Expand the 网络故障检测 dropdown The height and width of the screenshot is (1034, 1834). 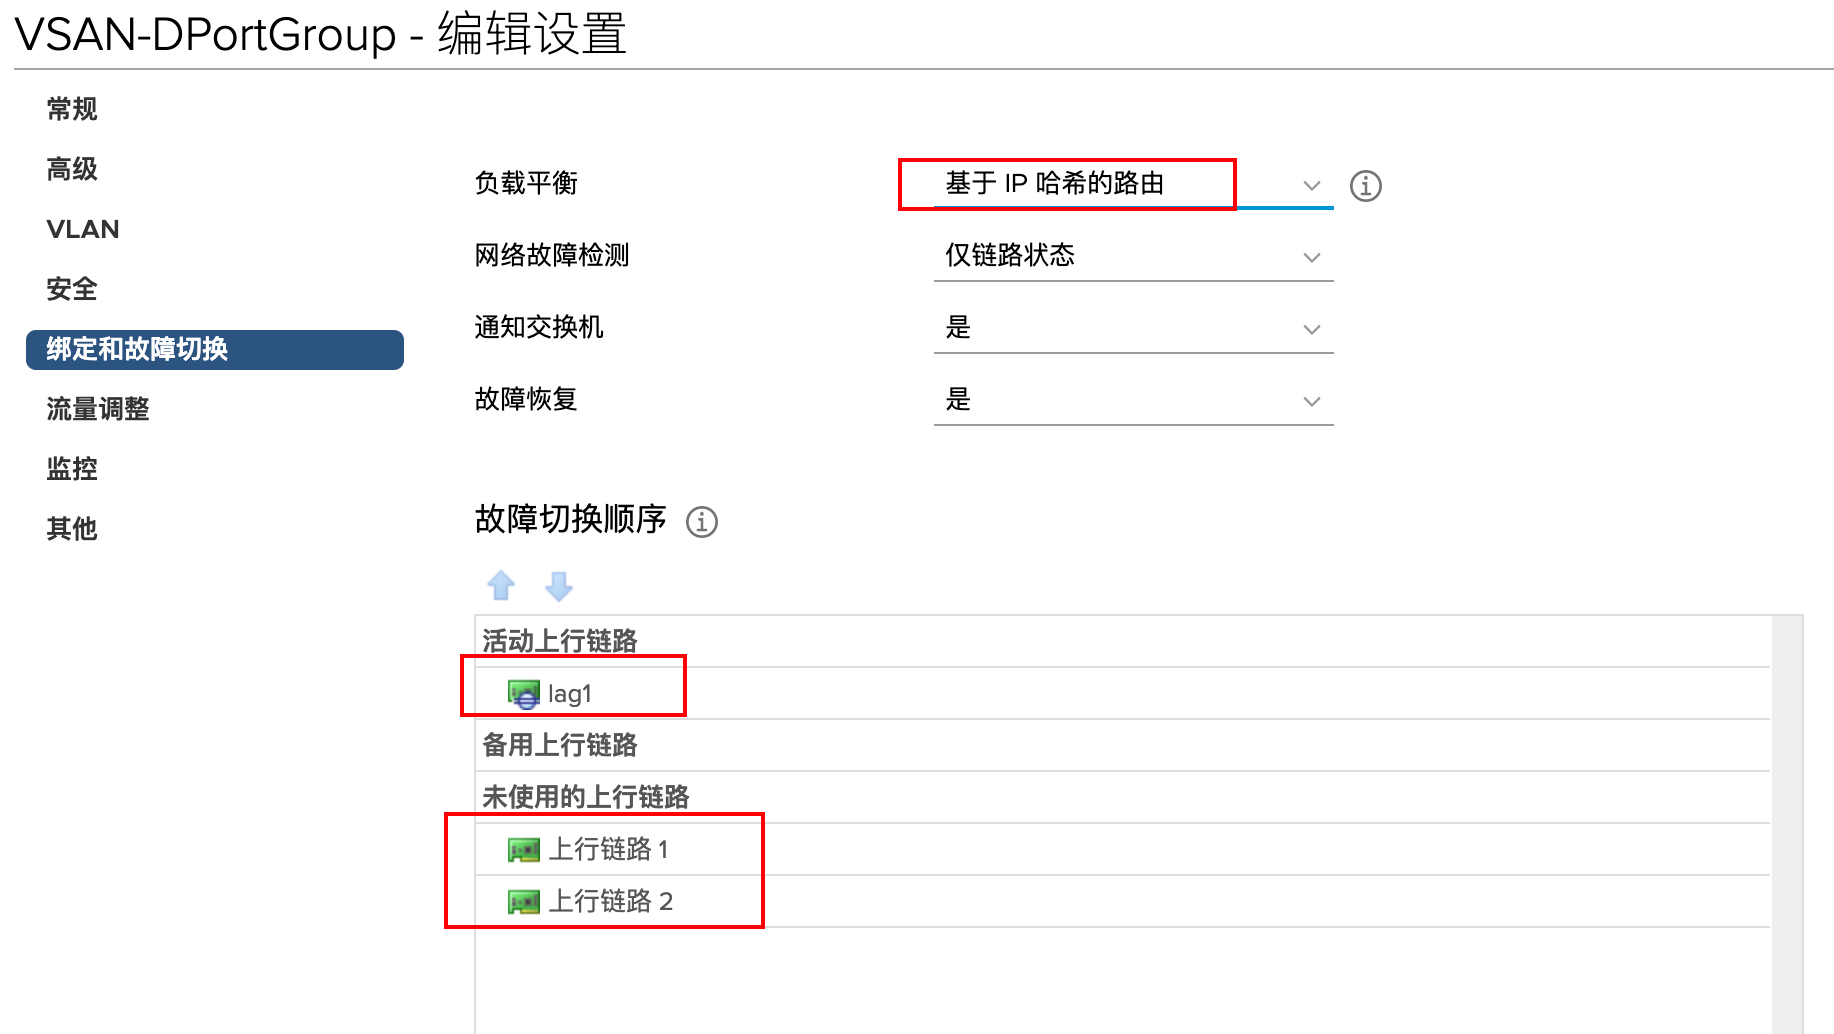point(1132,256)
